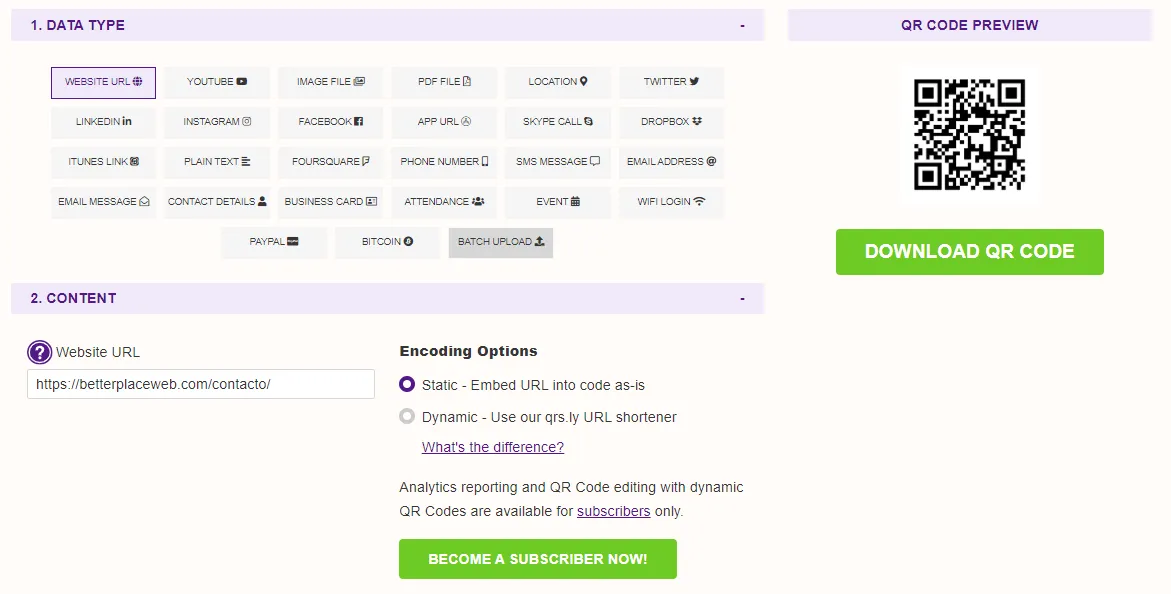Viewport: 1171px width, 594px height.
Task: Open the What's the difference link
Action: [492, 447]
